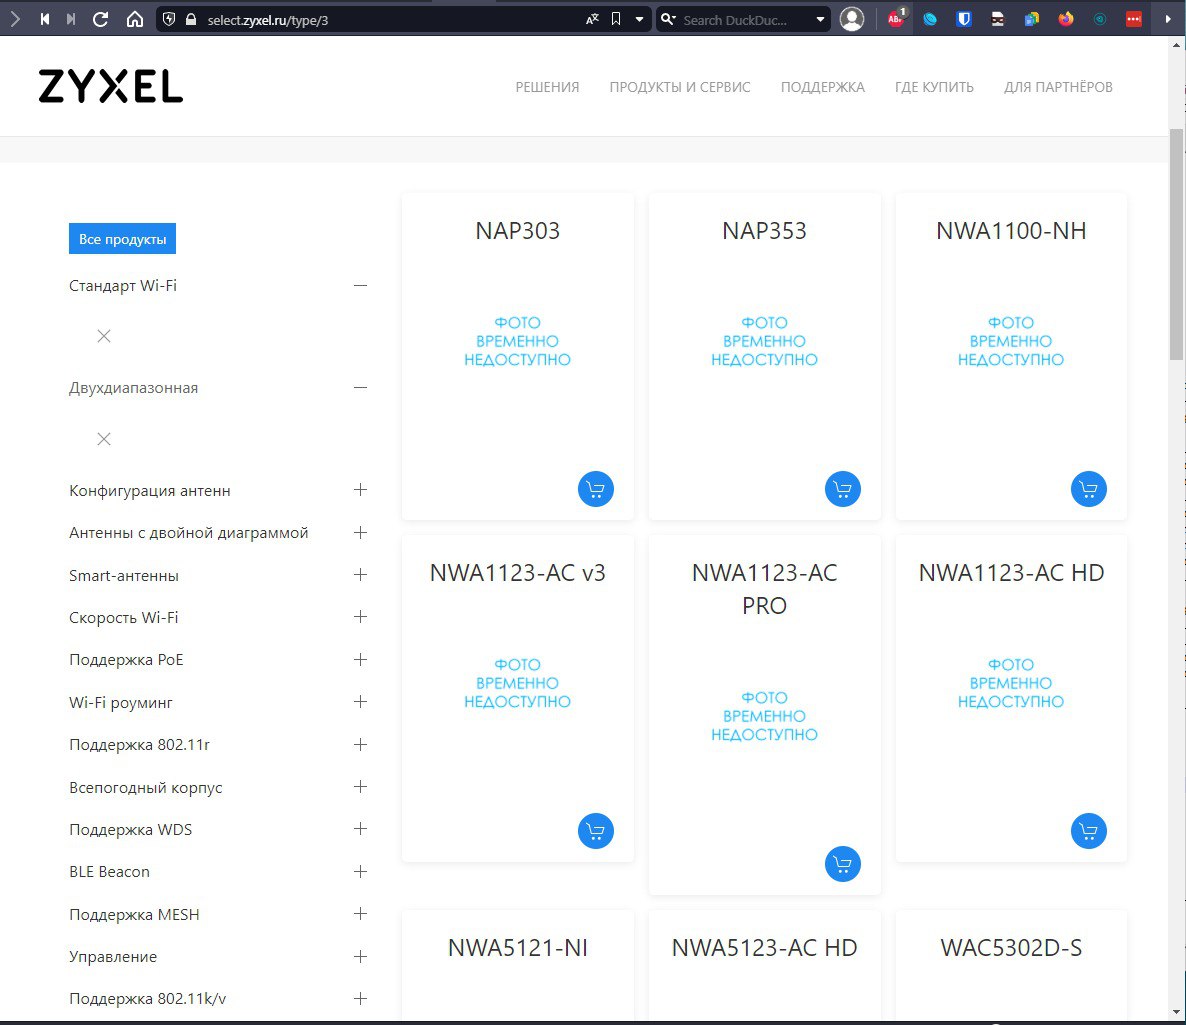Screen dimensions: 1186x1025
Task: Add NWA1123-AC v3 to the cart
Action: (595, 831)
